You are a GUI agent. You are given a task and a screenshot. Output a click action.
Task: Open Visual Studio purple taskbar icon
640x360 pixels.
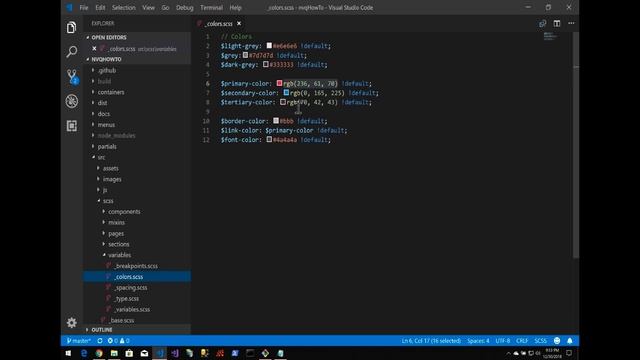tap(175, 353)
